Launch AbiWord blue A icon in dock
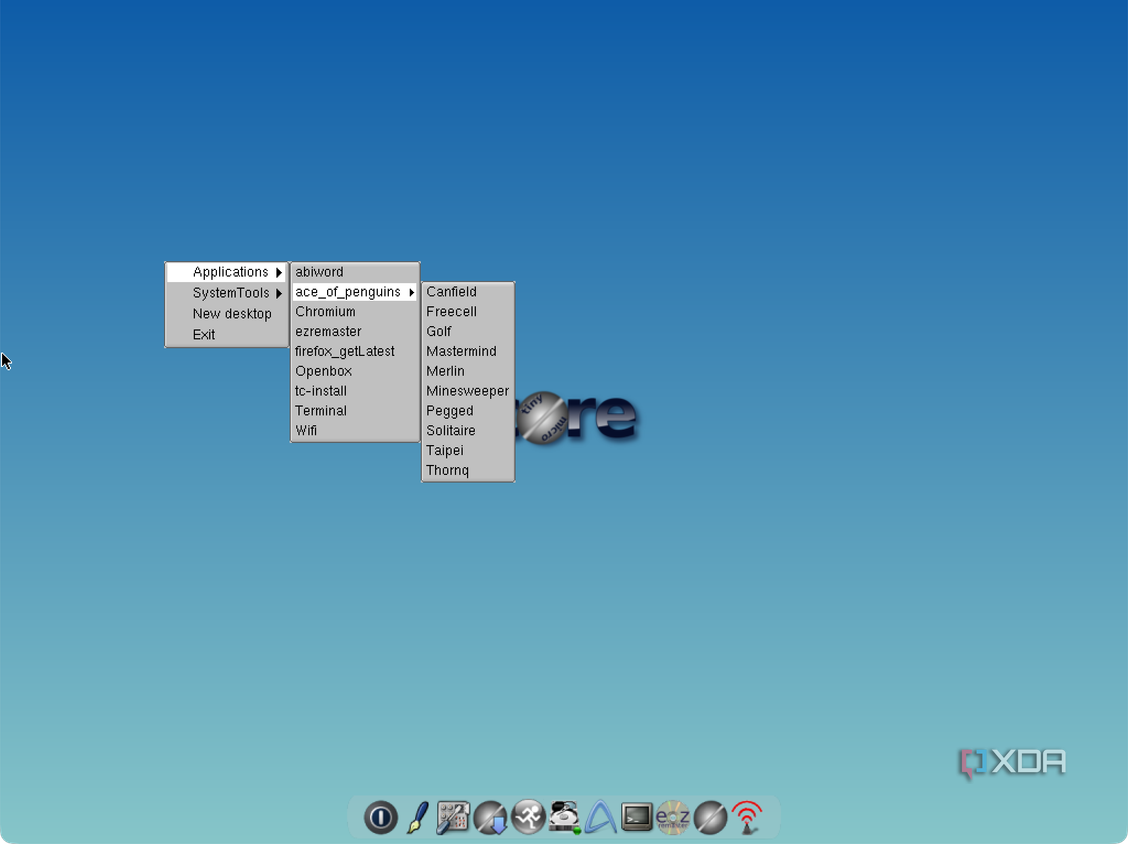Image resolution: width=1128 pixels, height=844 pixels. [601, 817]
